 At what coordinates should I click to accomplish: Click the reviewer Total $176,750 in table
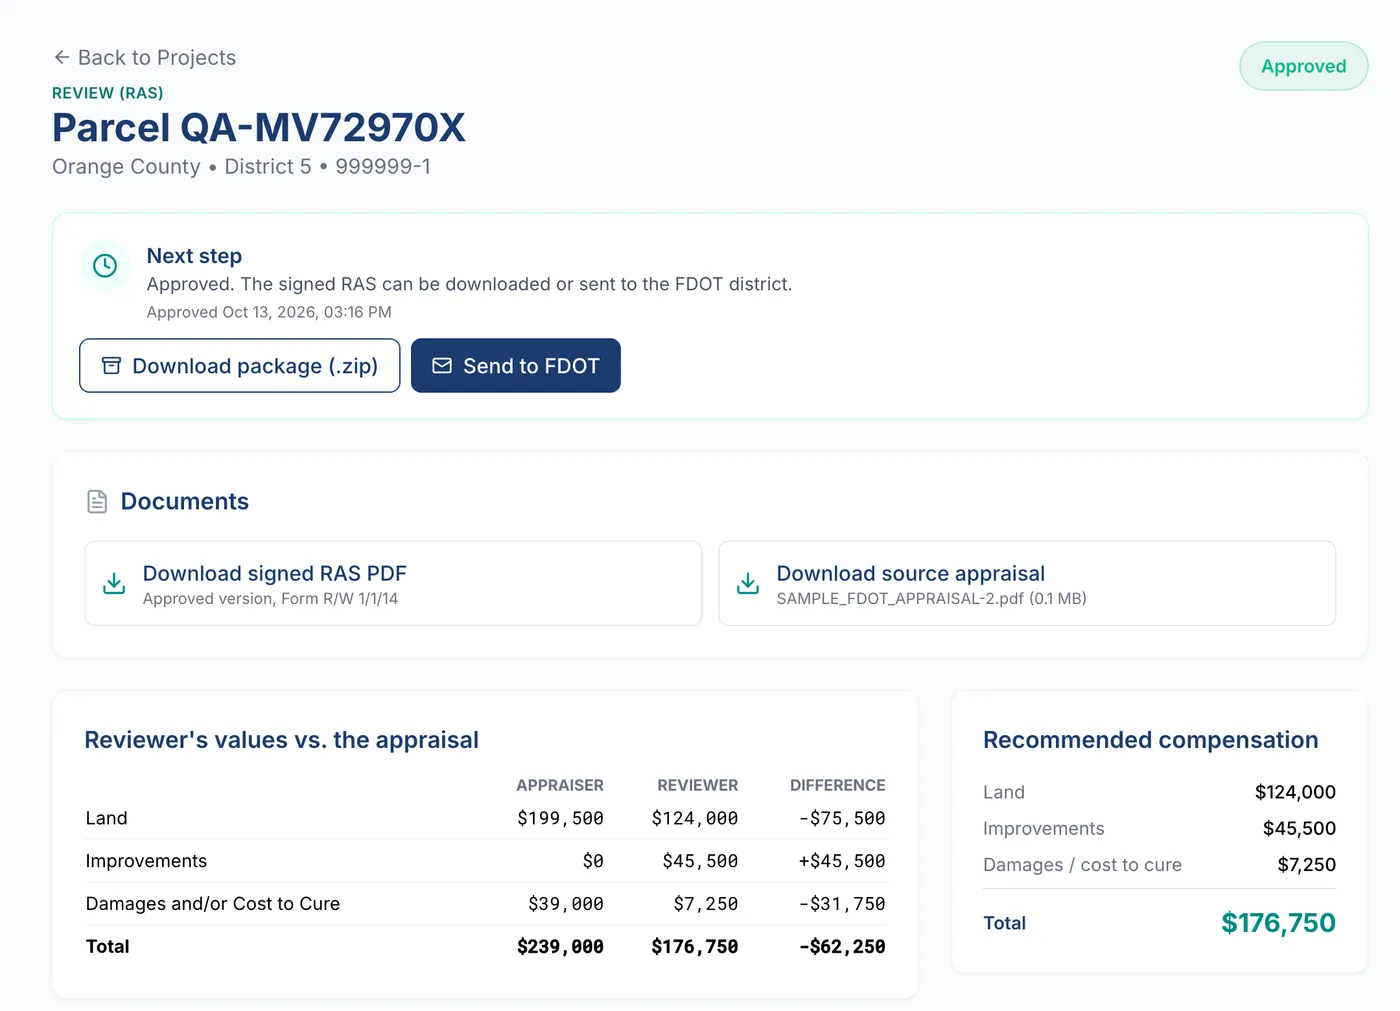tap(694, 946)
